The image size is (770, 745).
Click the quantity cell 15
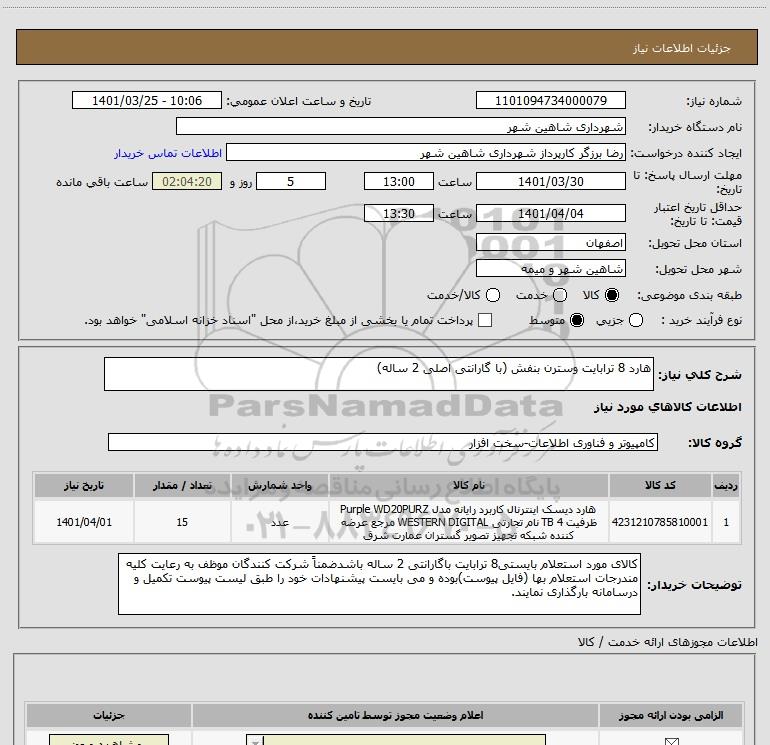[182, 522]
